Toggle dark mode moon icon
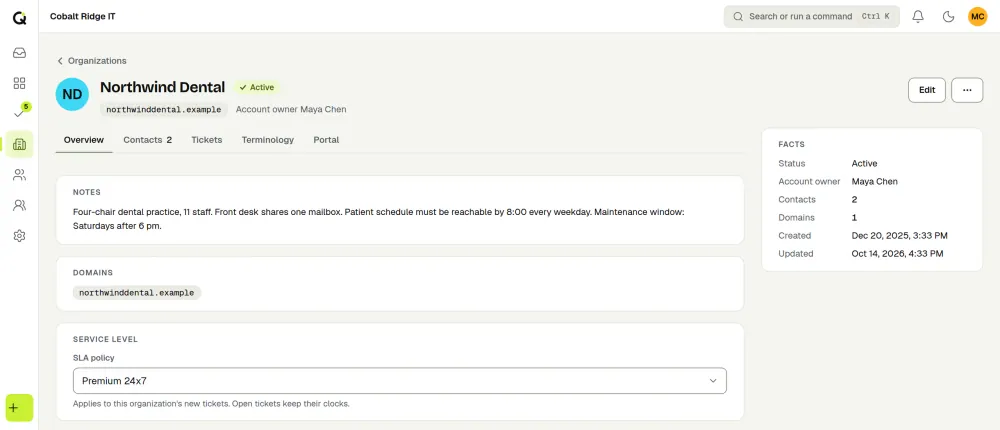The width and height of the screenshot is (1000, 430). 948,17
